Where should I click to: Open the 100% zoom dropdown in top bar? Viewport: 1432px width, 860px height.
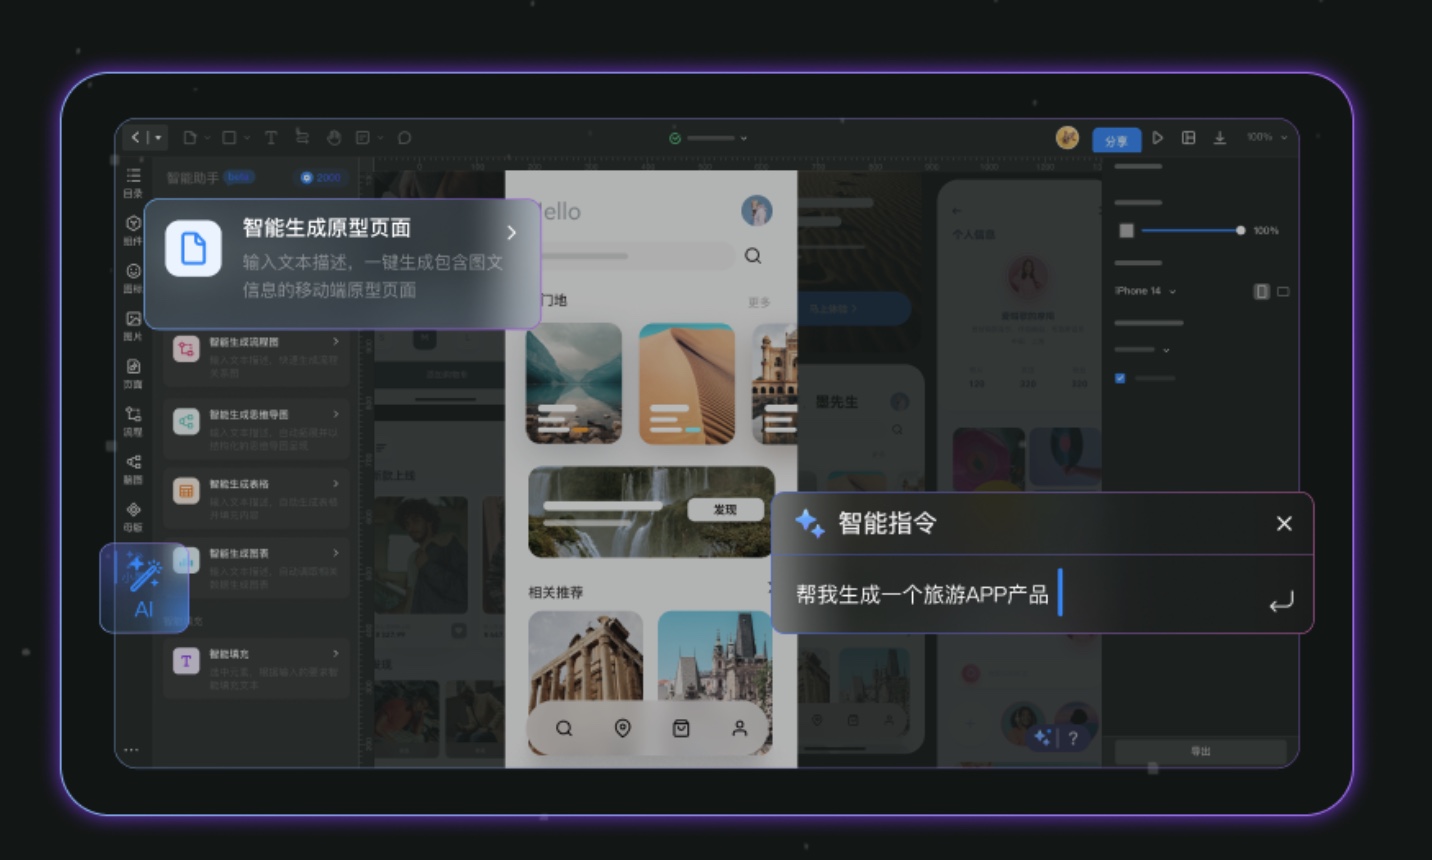click(x=1267, y=137)
